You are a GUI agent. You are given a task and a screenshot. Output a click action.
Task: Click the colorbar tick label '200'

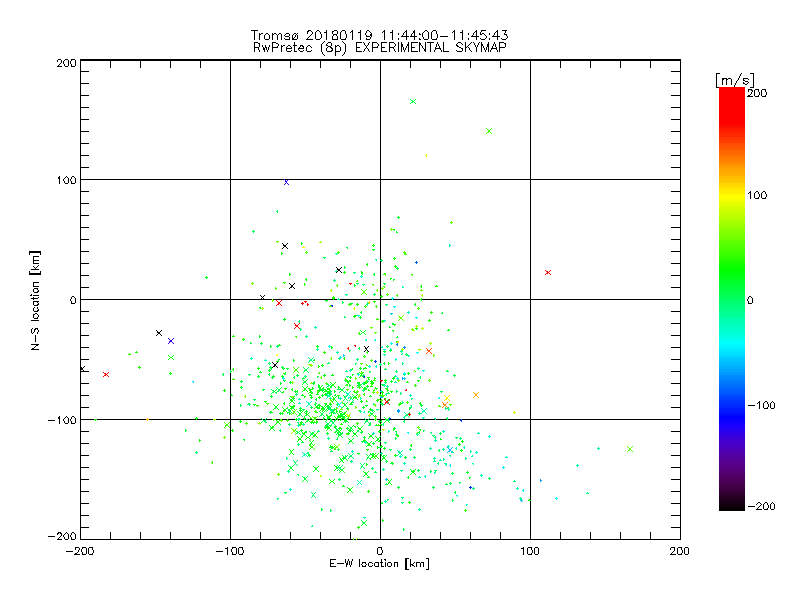point(757,93)
